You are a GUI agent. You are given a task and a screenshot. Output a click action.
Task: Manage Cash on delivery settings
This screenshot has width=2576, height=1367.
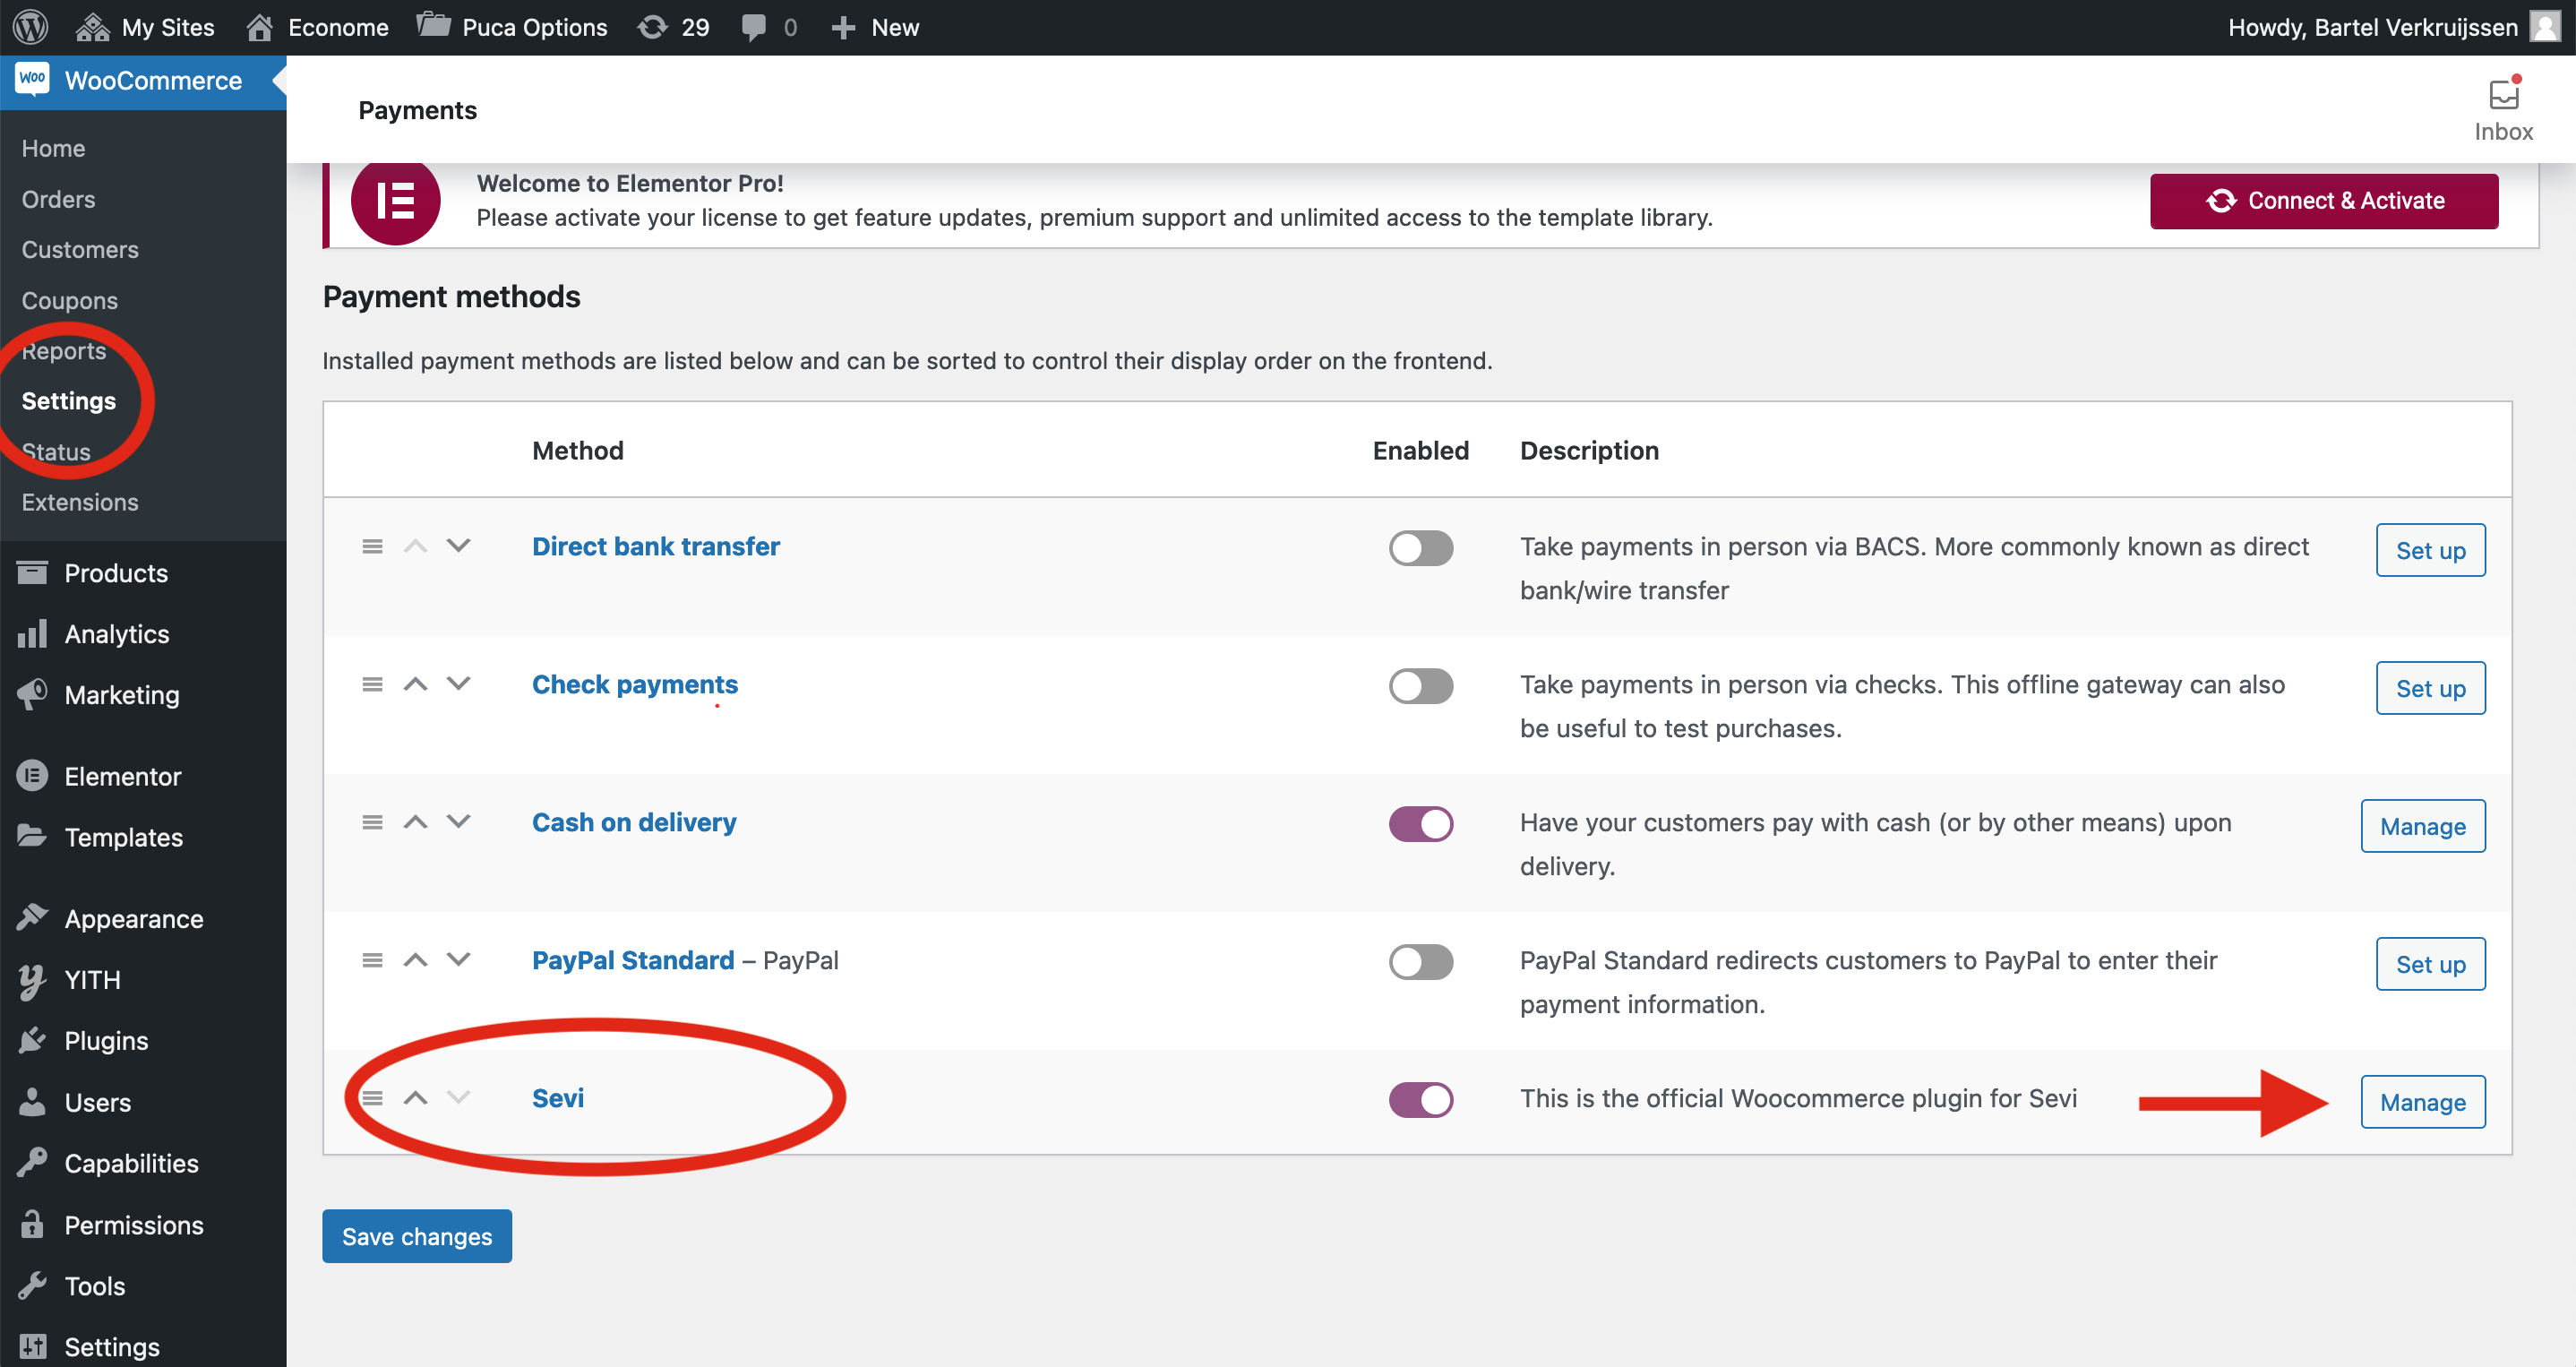coord(2422,826)
